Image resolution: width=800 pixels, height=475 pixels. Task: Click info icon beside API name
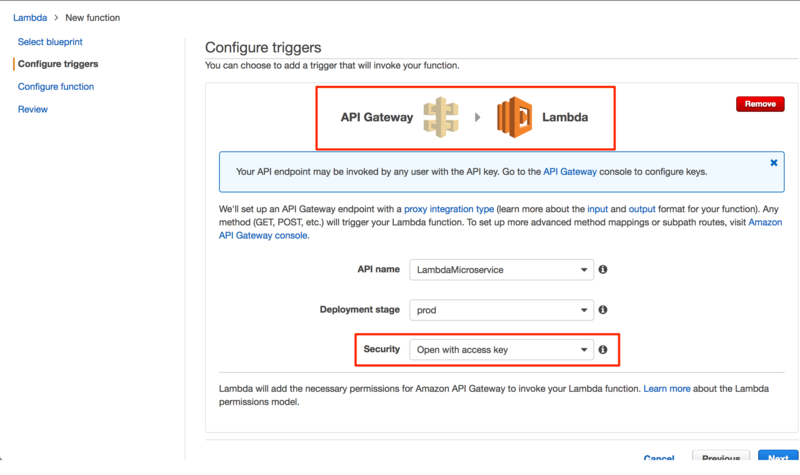tap(603, 270)
